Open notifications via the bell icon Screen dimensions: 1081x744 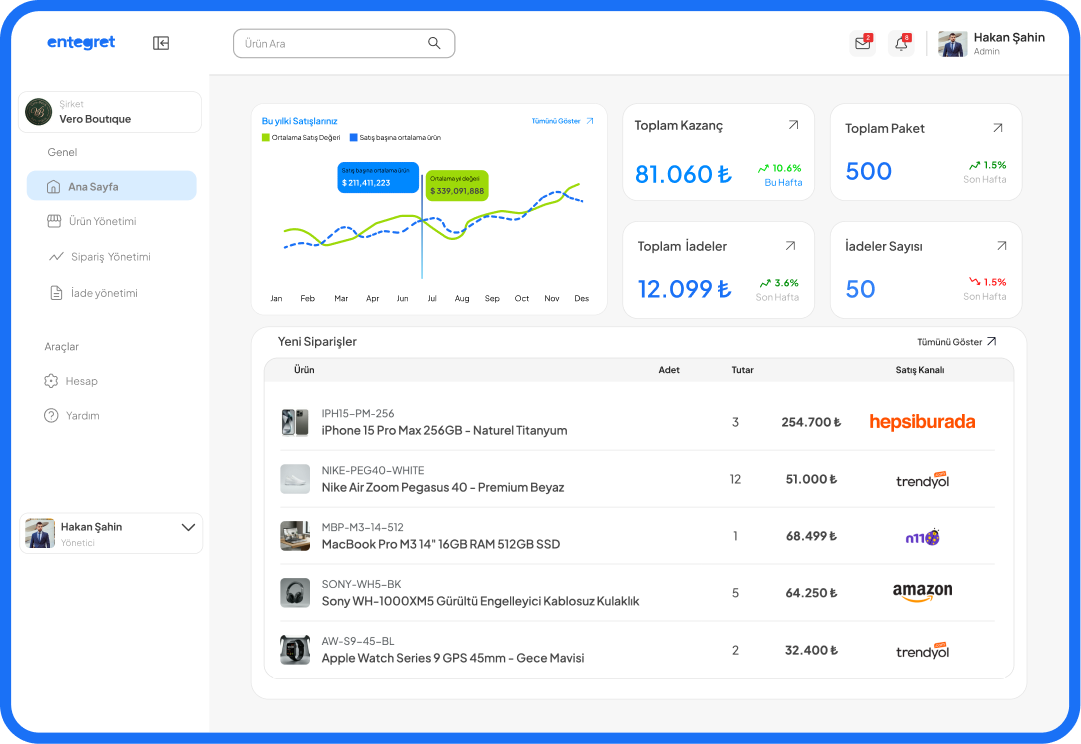[901, 43]
